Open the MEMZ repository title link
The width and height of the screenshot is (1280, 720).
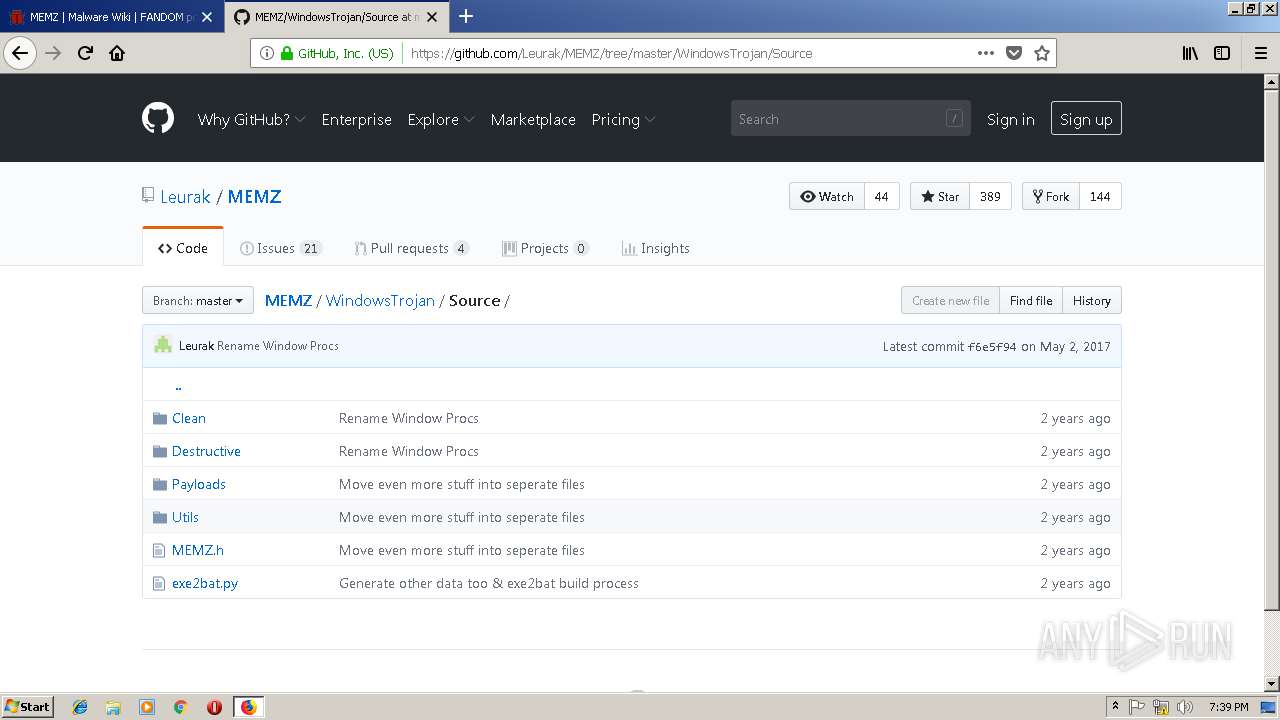click(x=254, y=196)
